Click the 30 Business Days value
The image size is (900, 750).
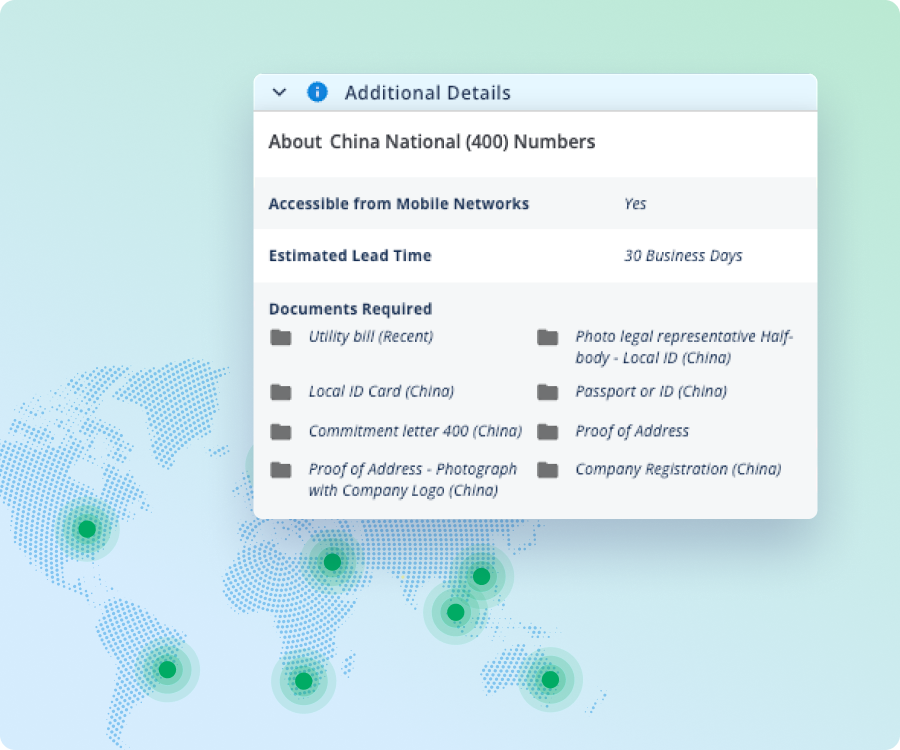click(683, 256)
